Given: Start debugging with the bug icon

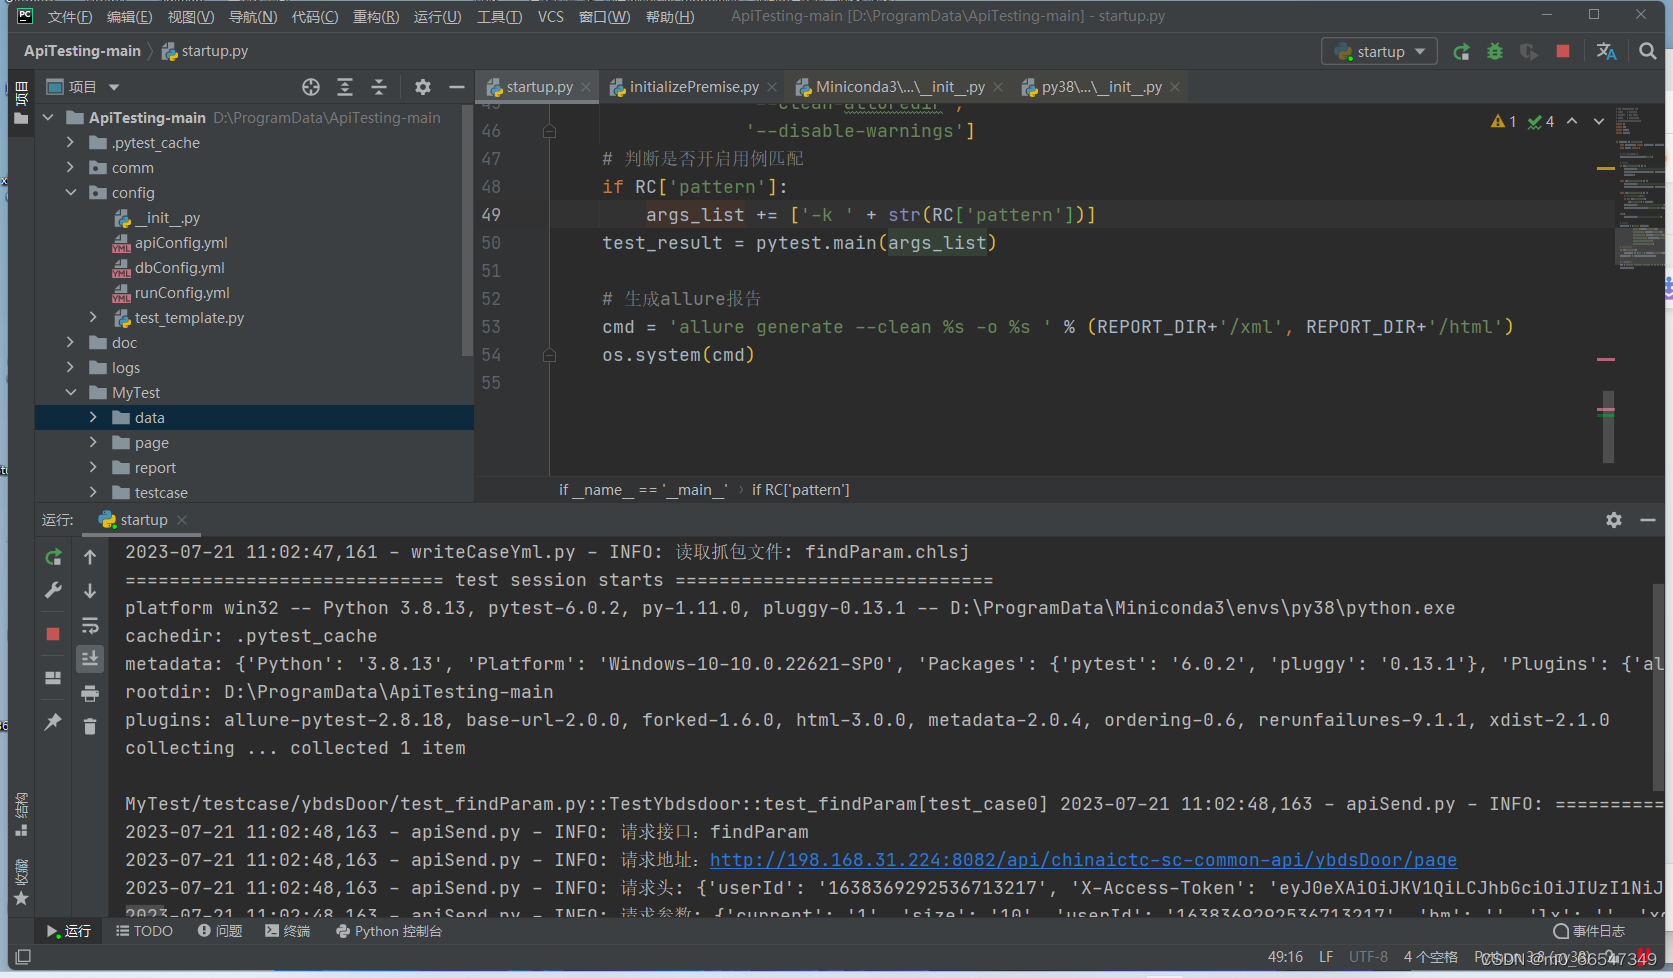Looking at the screenshot, I should tap(1495, 51).
